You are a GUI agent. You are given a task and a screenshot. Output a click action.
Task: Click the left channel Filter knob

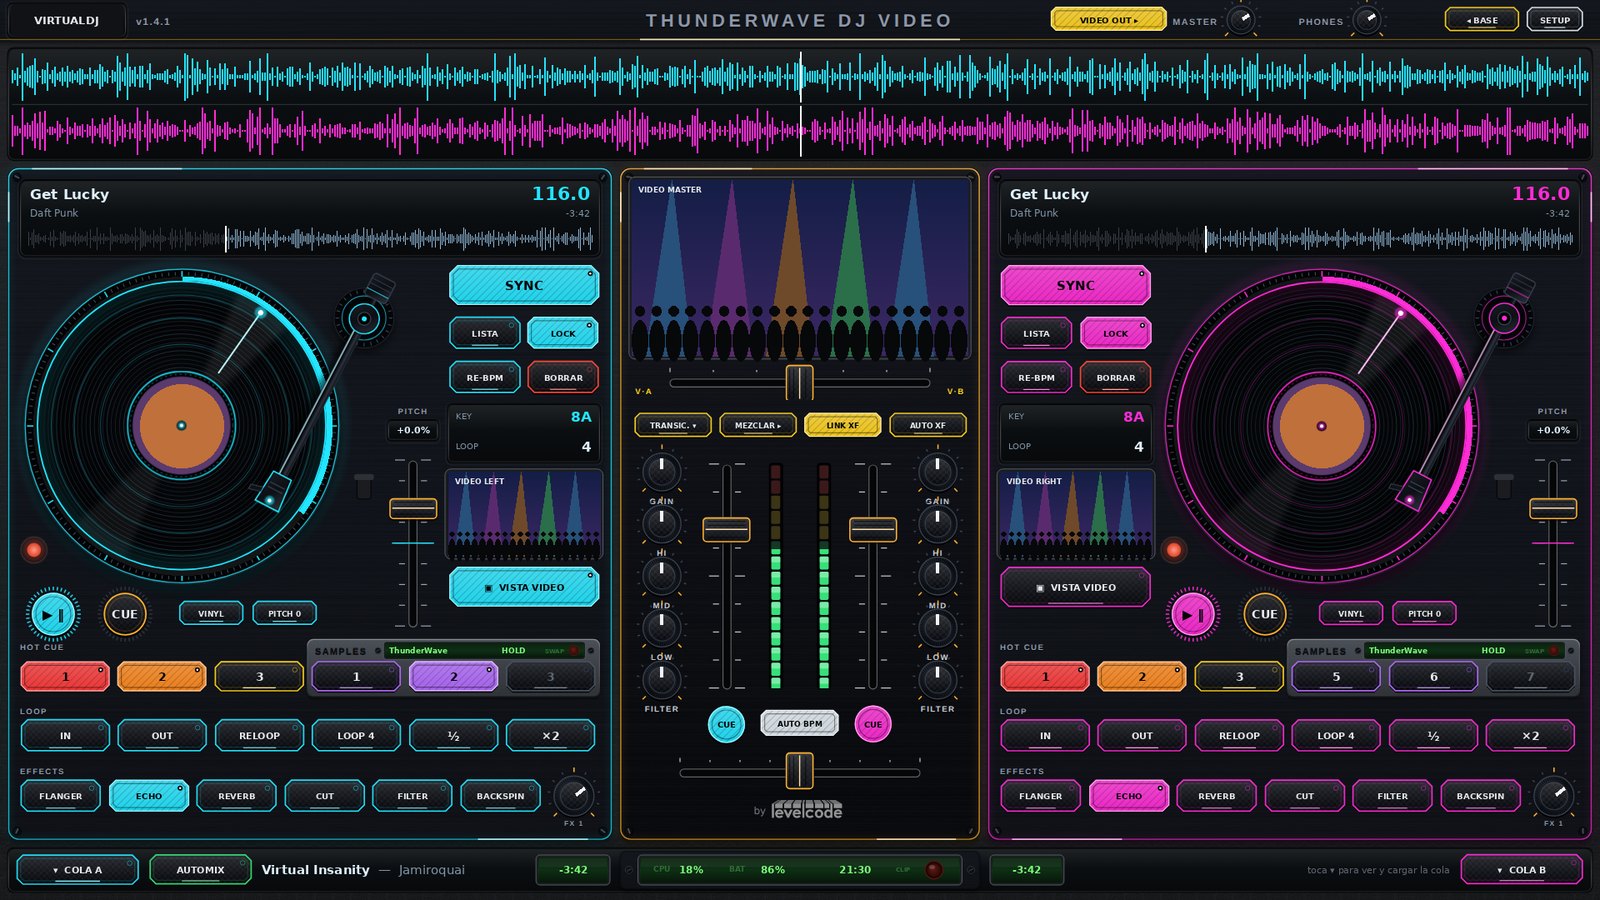(x=661, y=680)
